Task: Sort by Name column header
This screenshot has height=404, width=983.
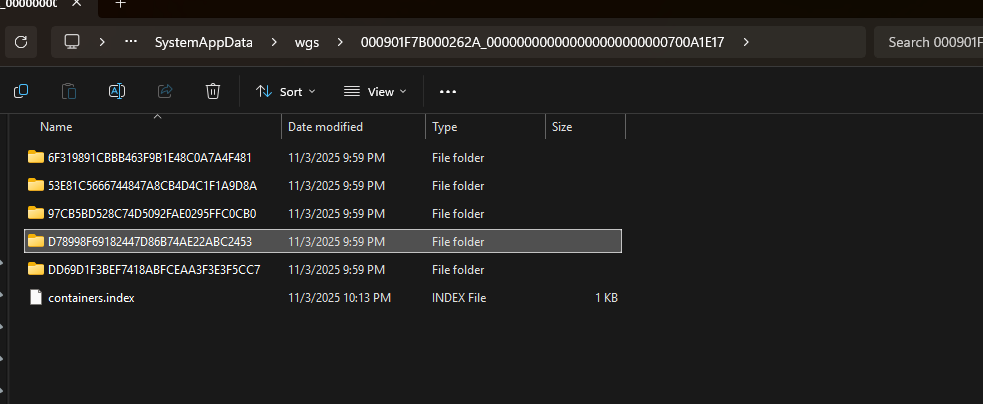Action: [56, 127]
